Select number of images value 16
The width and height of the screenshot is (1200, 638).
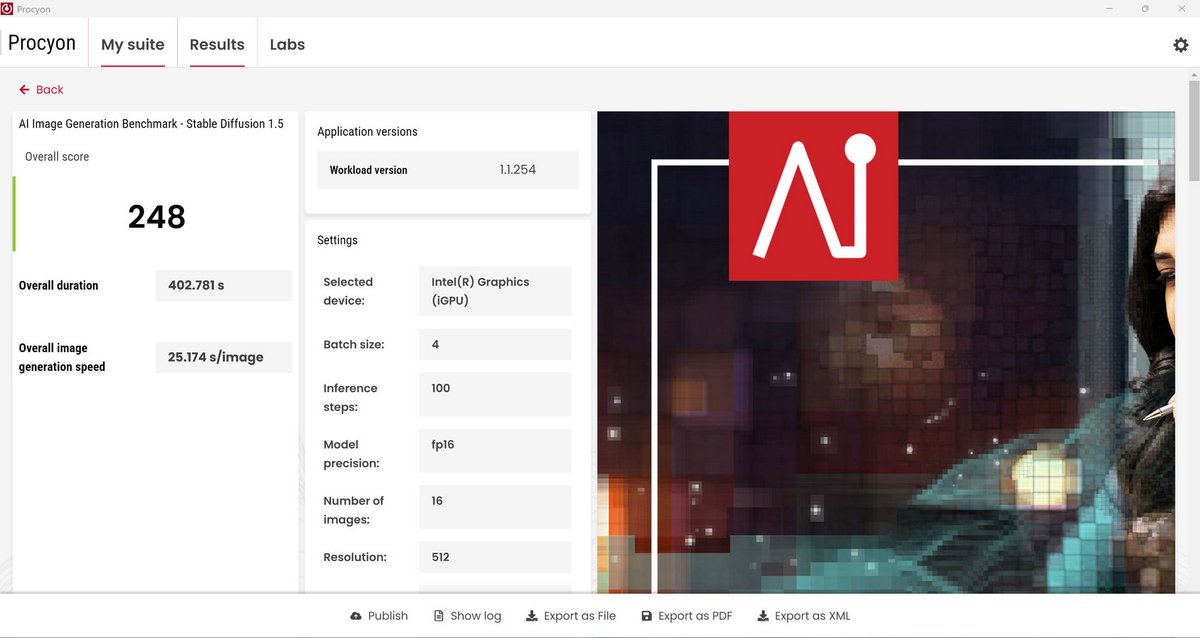[x=495, y=507]
